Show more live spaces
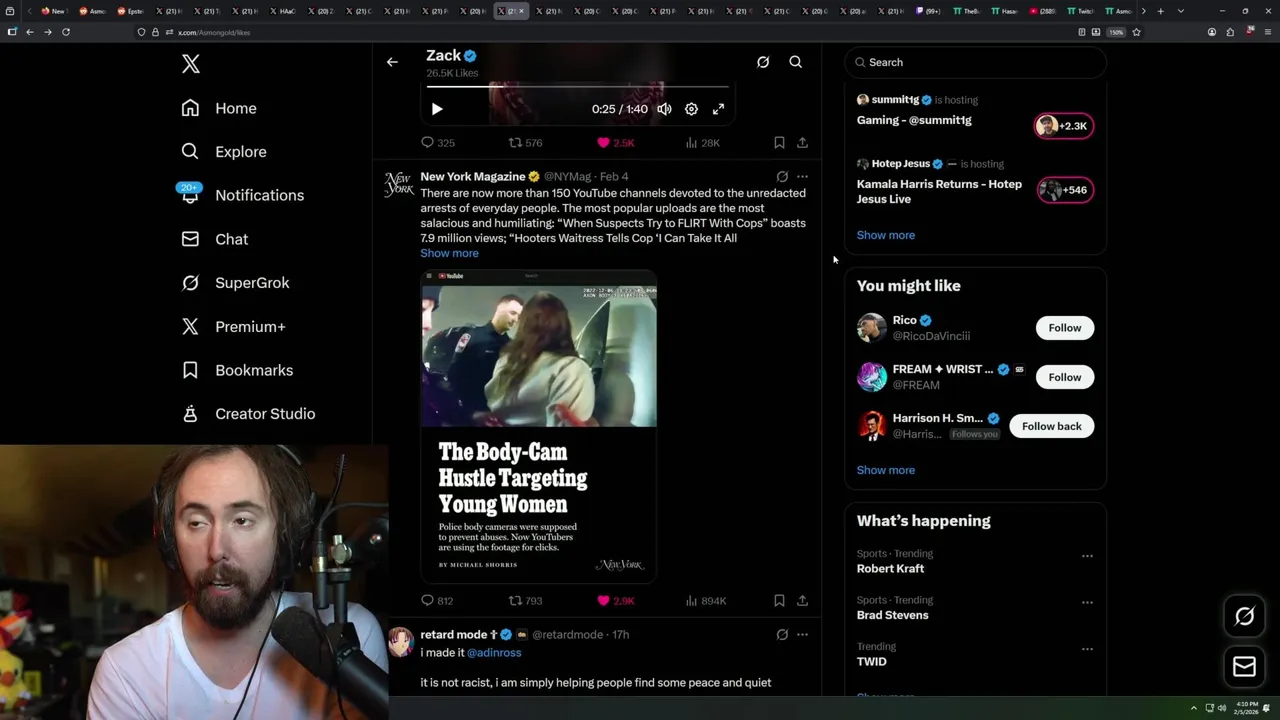The height and width of the screenshot is (720, 1280). [x=885, y=235]
